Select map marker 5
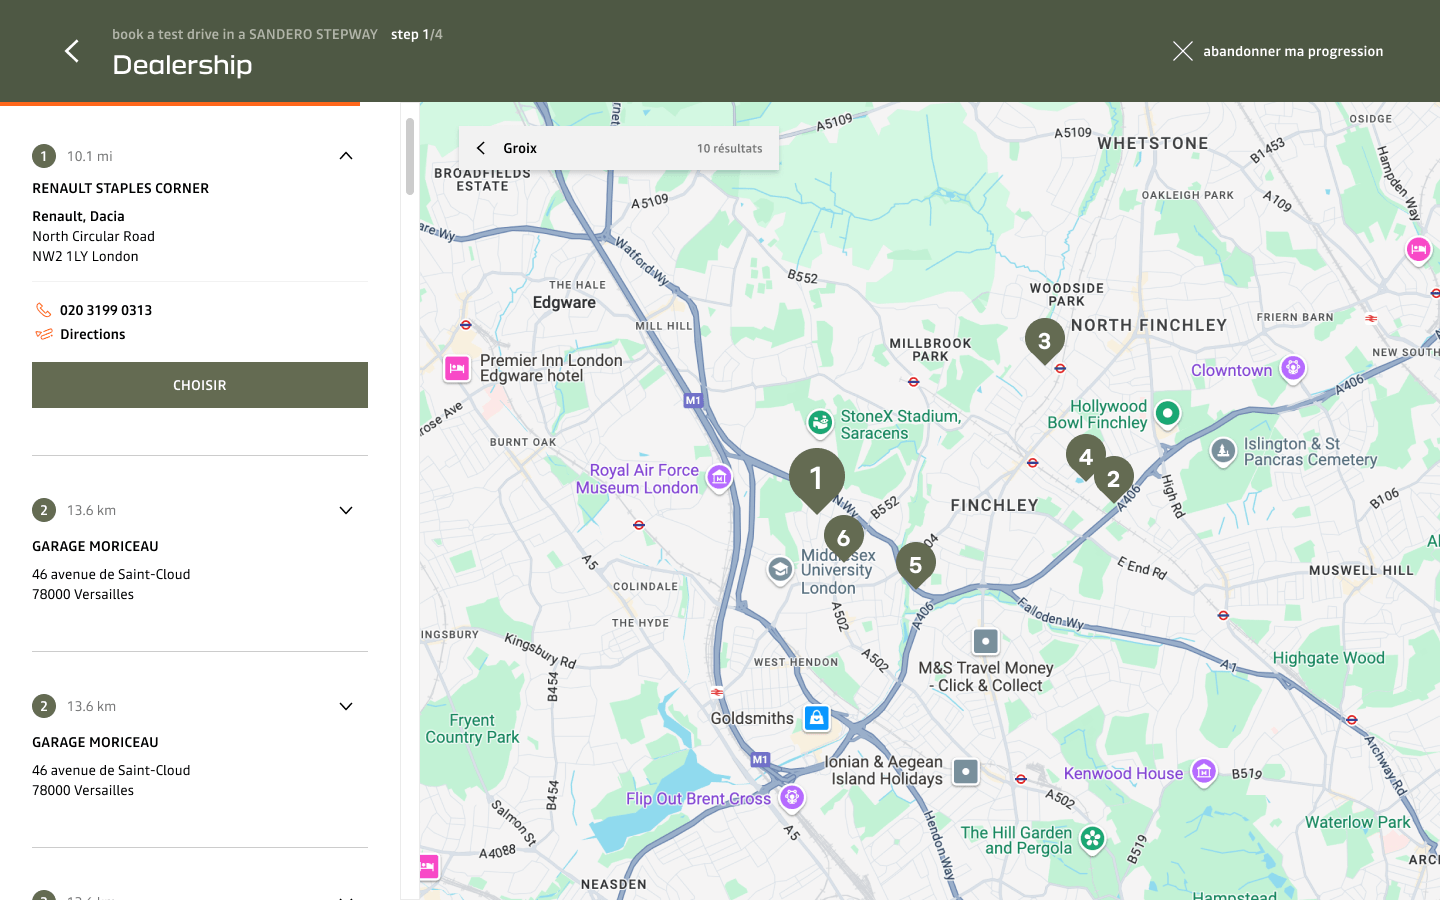Screen dimensions: 1440x900 [915, 565]
